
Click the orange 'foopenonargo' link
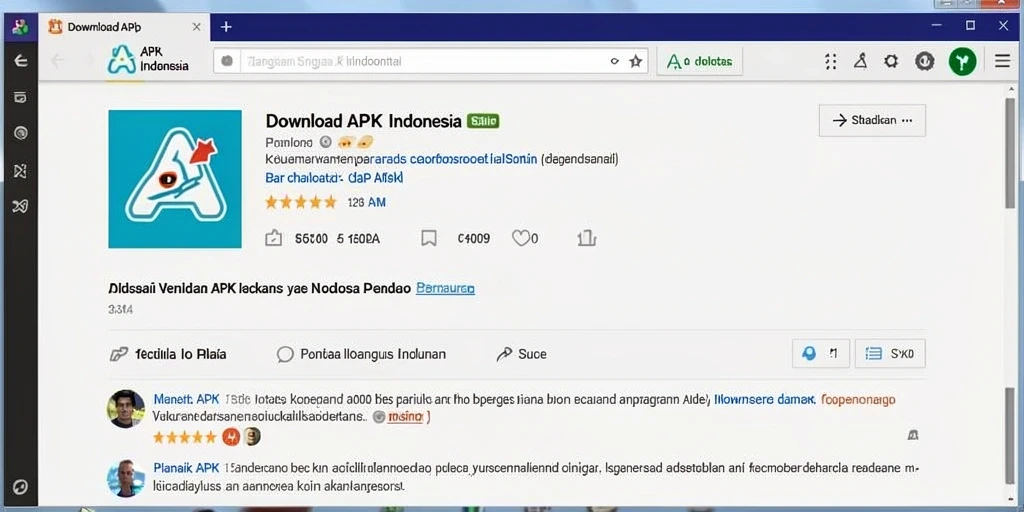pos(858,399)
